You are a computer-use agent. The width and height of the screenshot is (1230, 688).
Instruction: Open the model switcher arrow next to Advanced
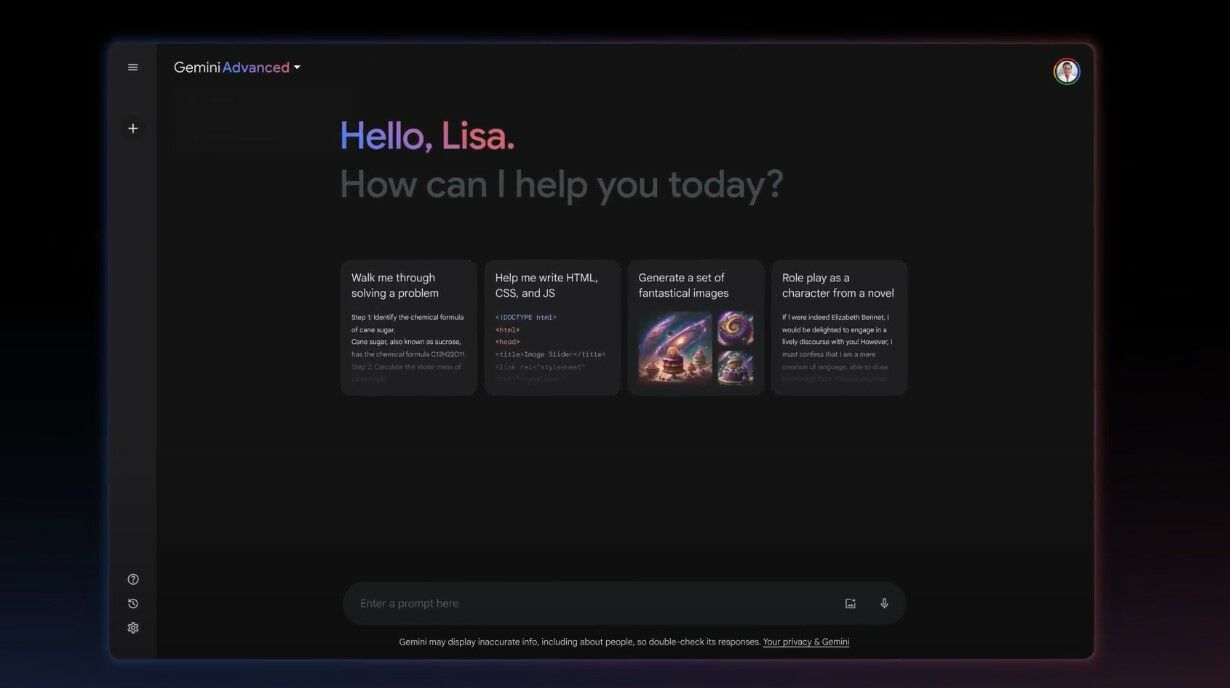pyautogui.click(x=296, y=67)
